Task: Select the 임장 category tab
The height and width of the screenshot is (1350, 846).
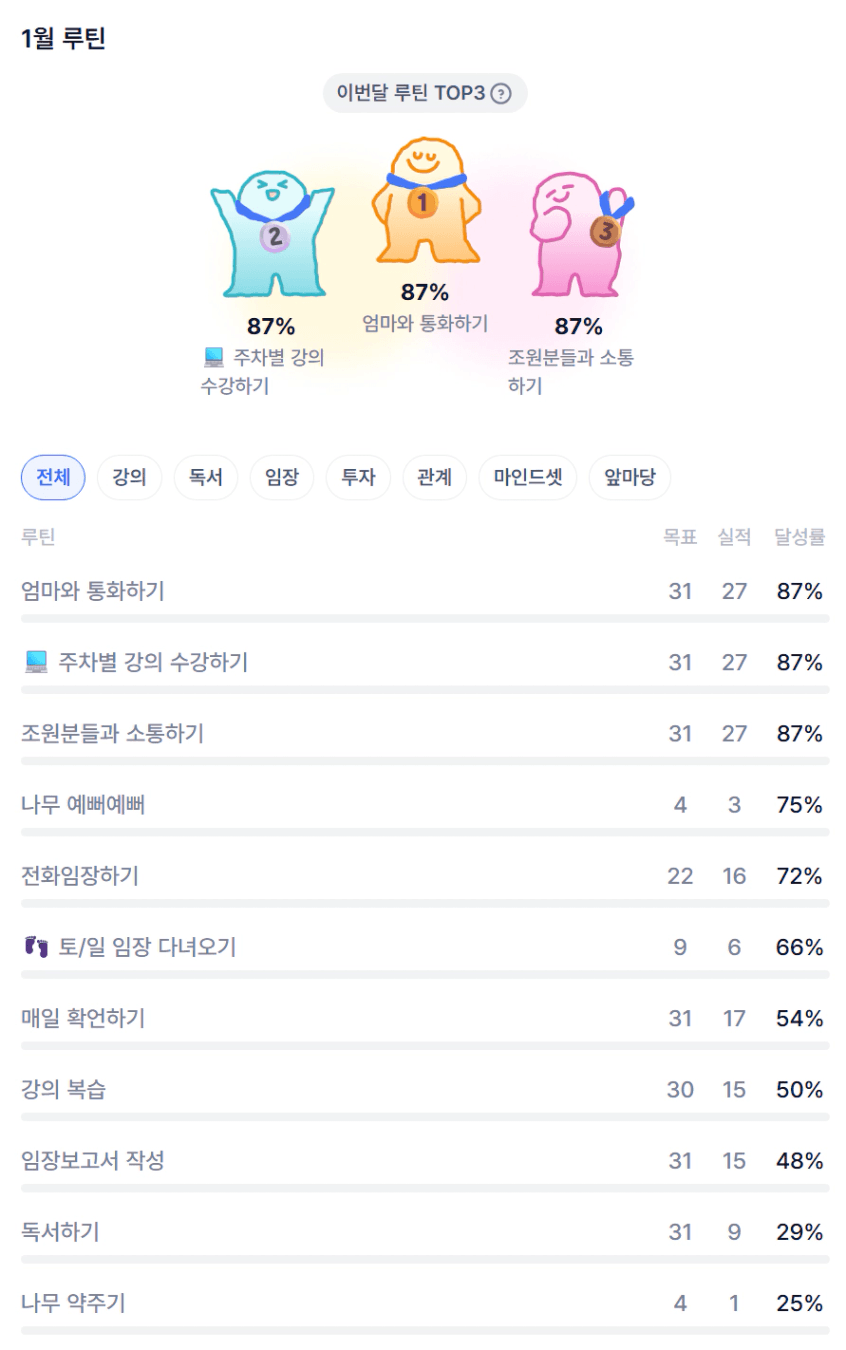Action: (281, 478)
